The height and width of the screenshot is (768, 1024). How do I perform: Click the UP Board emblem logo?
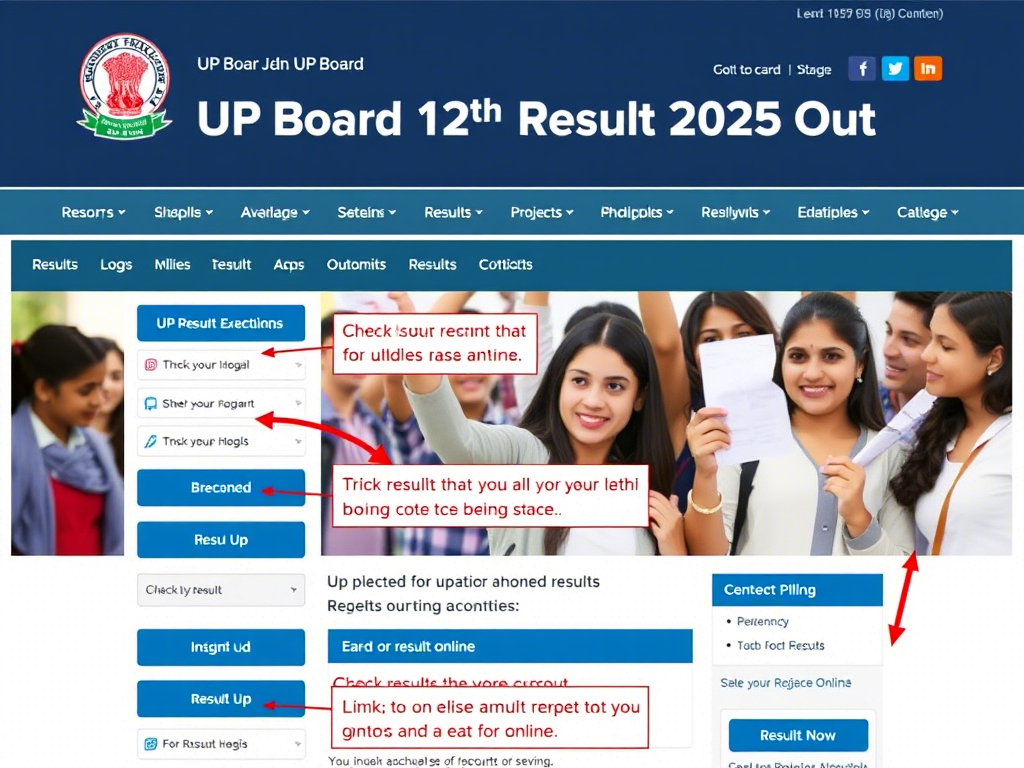(x=124, y=86)
